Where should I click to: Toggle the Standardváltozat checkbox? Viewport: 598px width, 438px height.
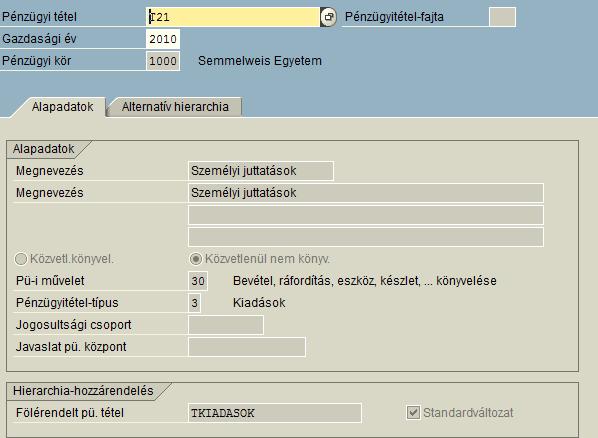413,413
